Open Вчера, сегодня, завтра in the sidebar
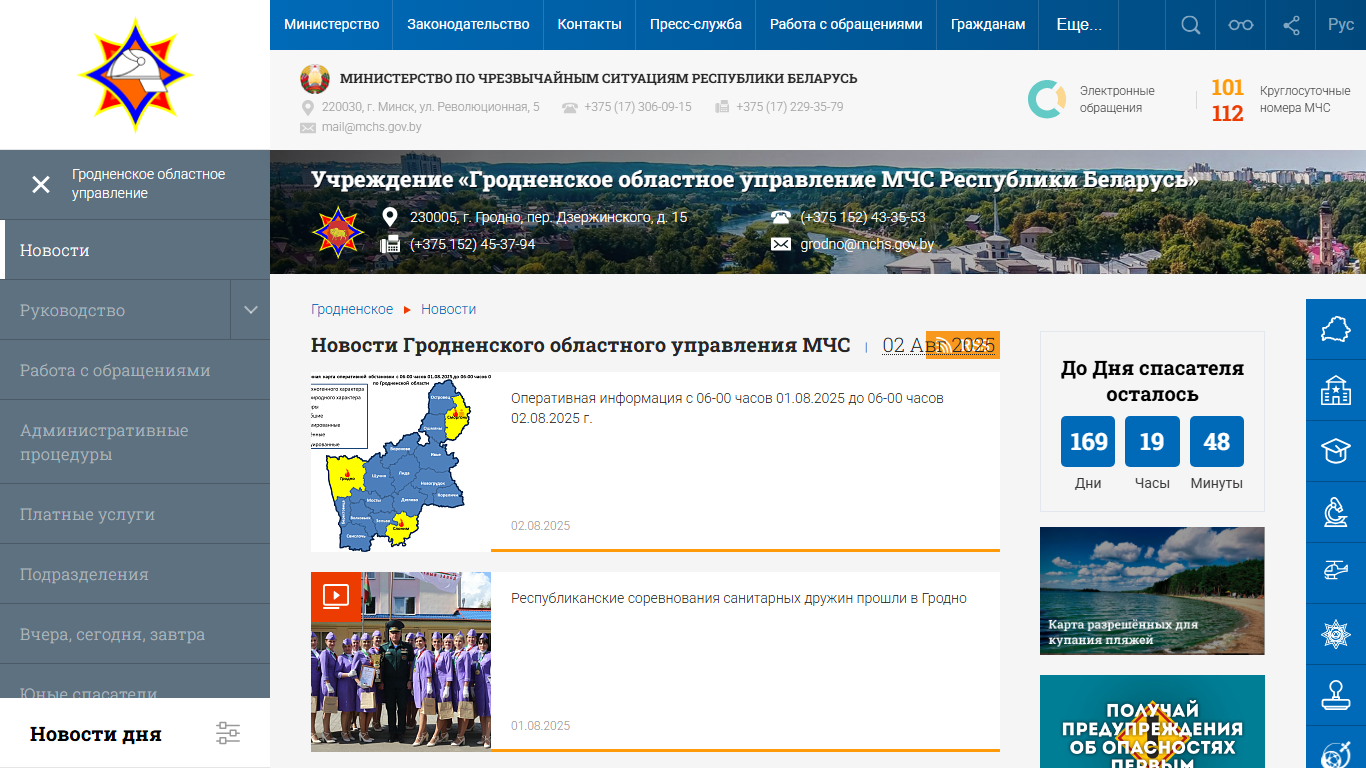1366x768 pixels. coord(135,634)
